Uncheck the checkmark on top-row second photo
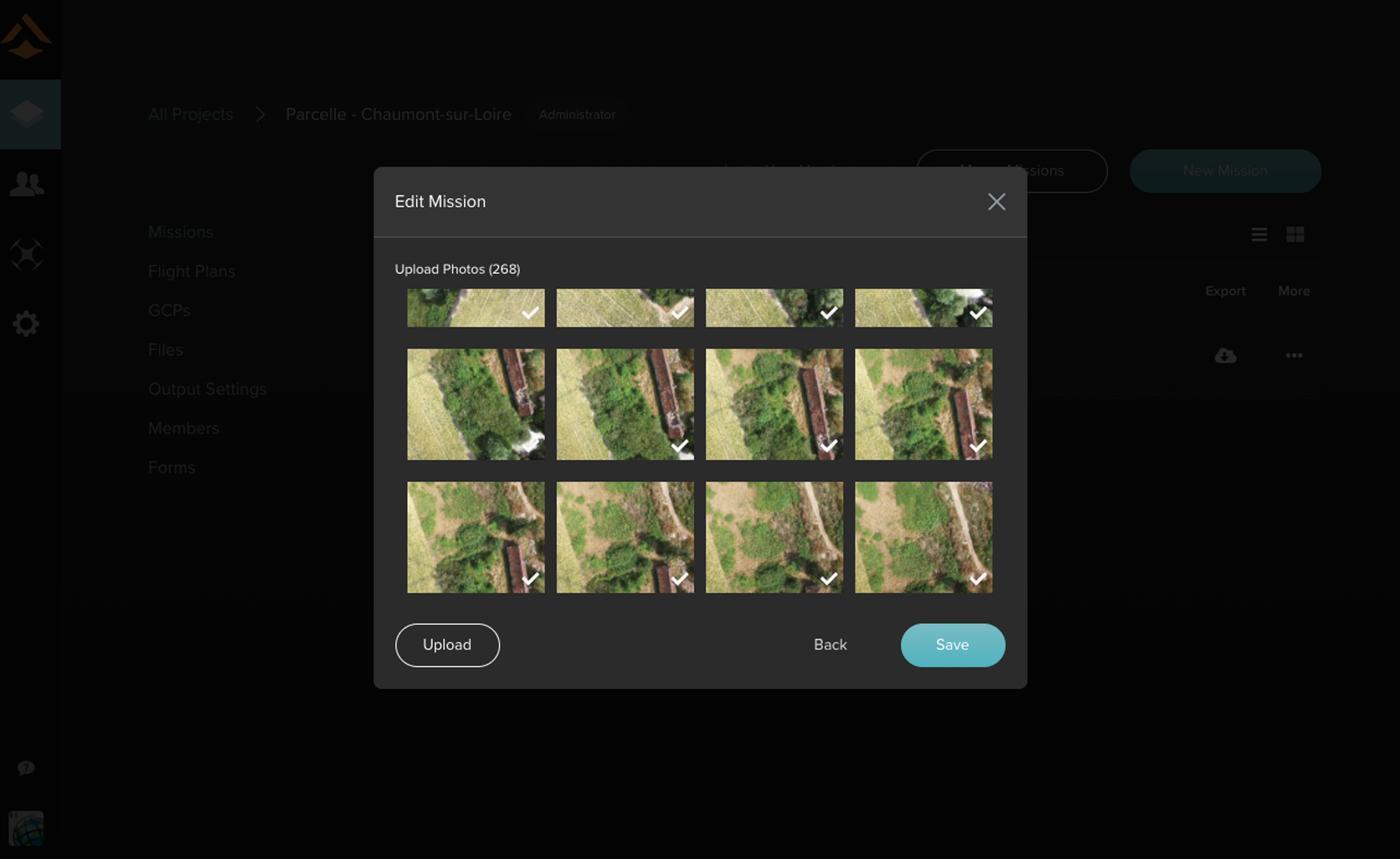The width and height of the screenshot is (1400, 859). (679, 313)
